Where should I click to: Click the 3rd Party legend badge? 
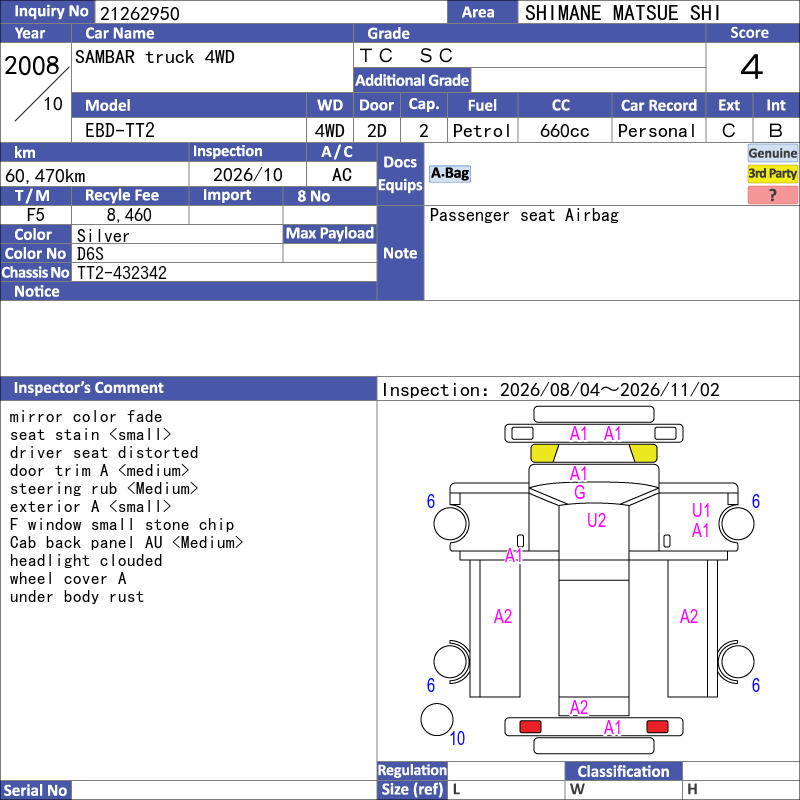pyautogui.click(x=772, y=173)
